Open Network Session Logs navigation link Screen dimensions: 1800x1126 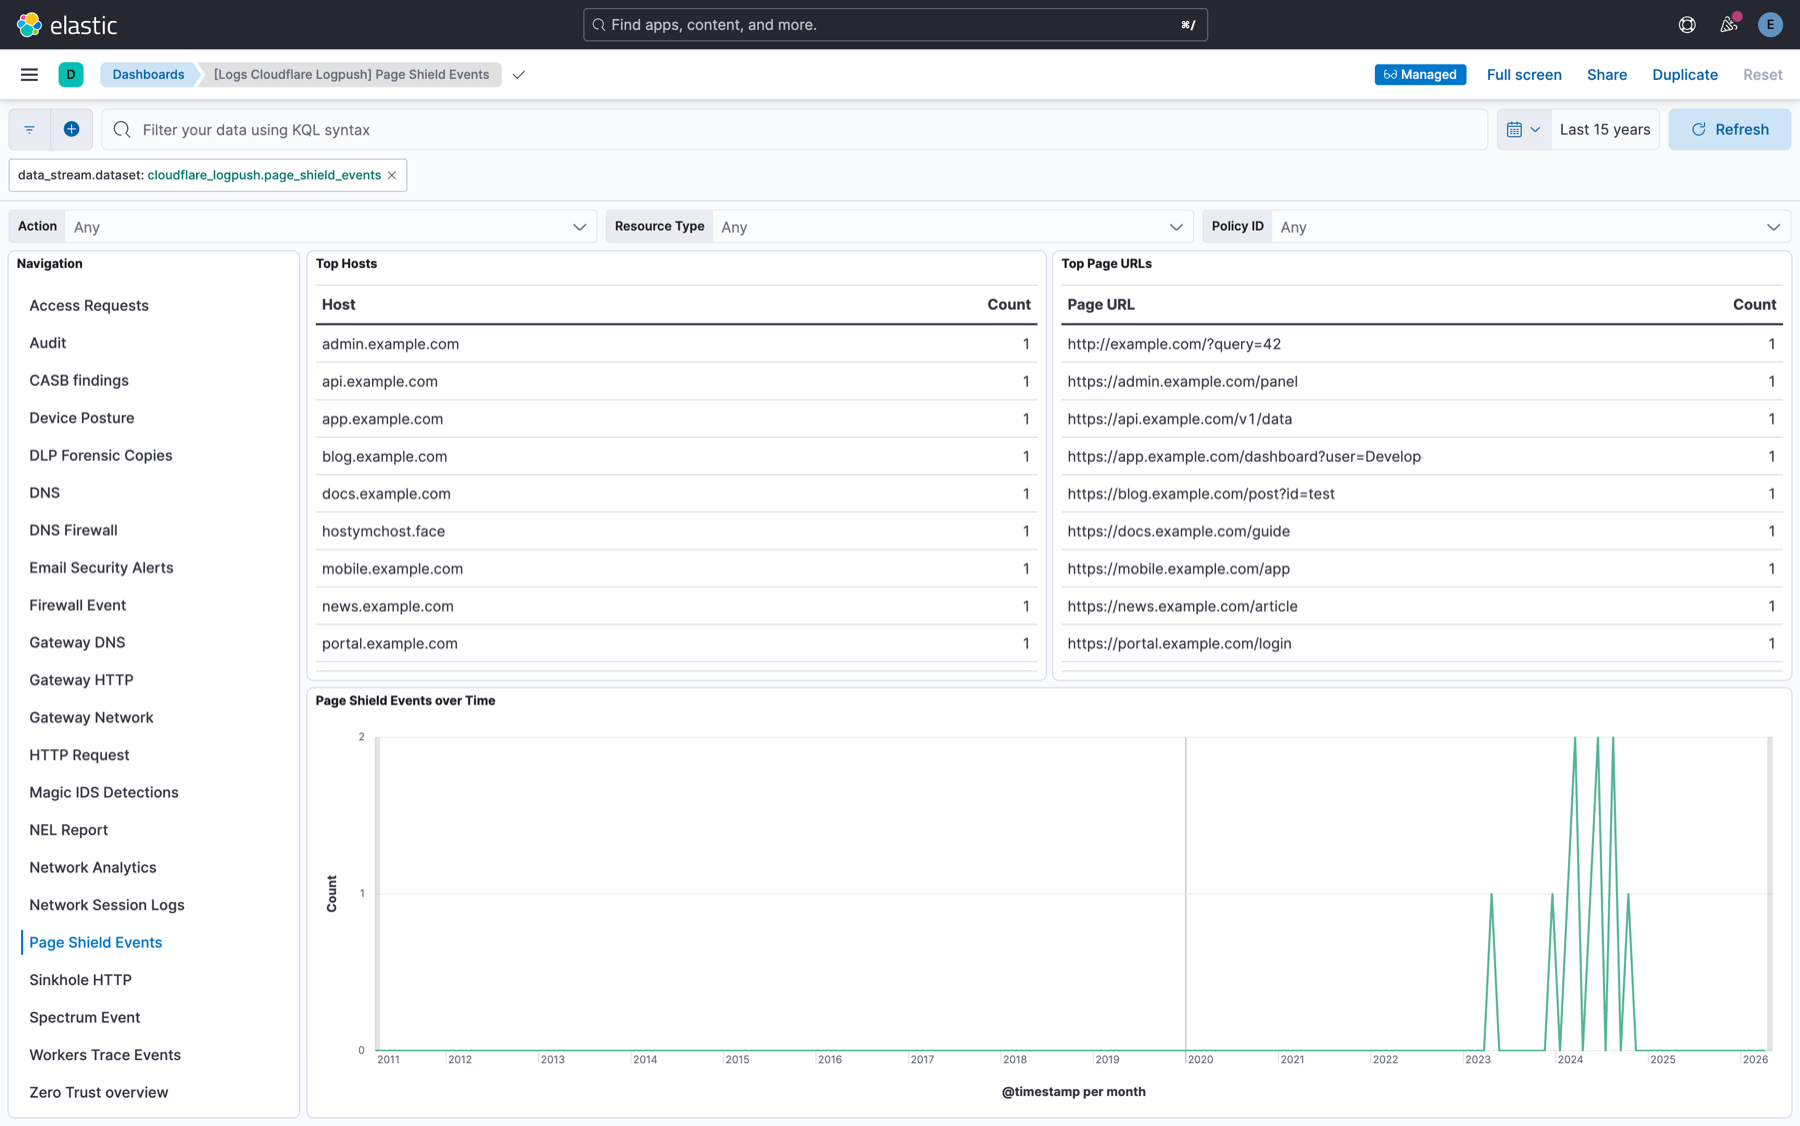(x=107, y=906)
